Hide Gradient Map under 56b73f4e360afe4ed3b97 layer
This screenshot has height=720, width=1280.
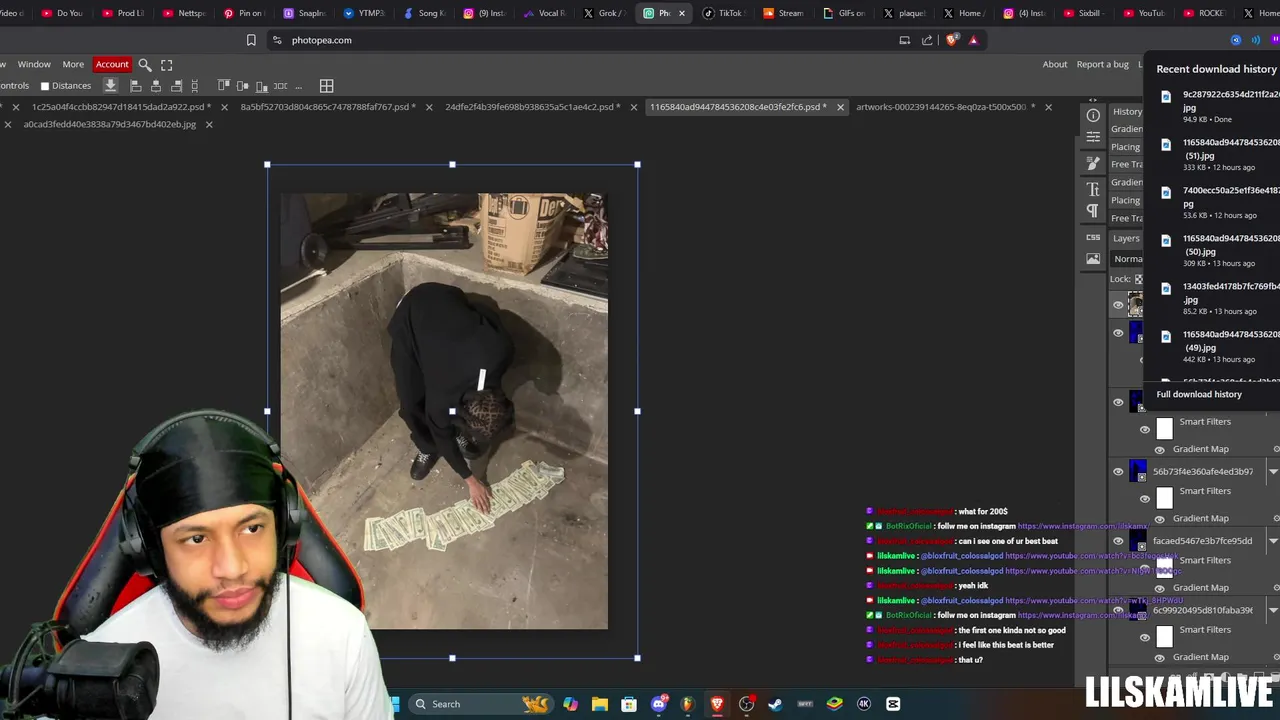click(x=1160, y=519)
